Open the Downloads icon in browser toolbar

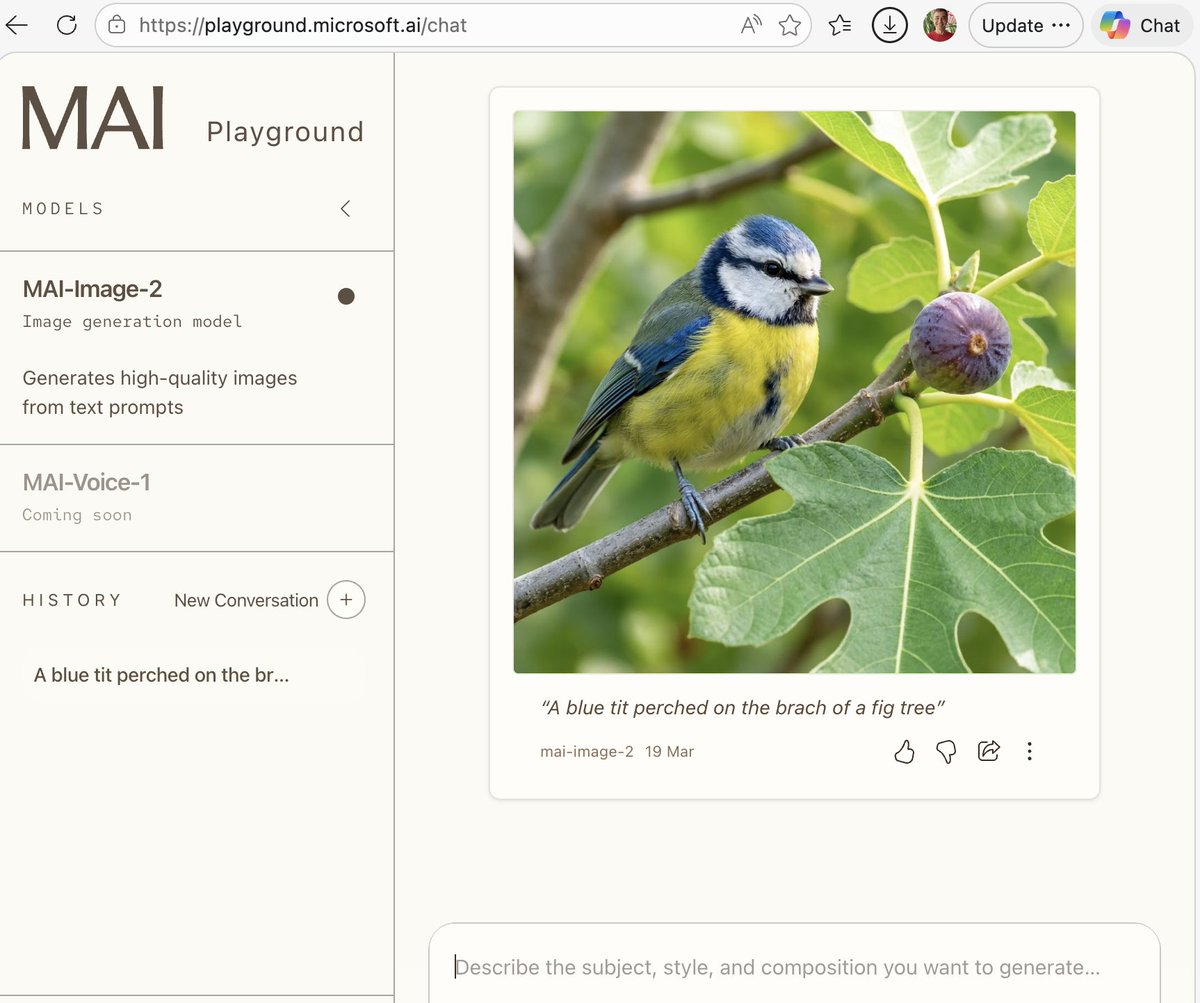click(x=890, y=26)
